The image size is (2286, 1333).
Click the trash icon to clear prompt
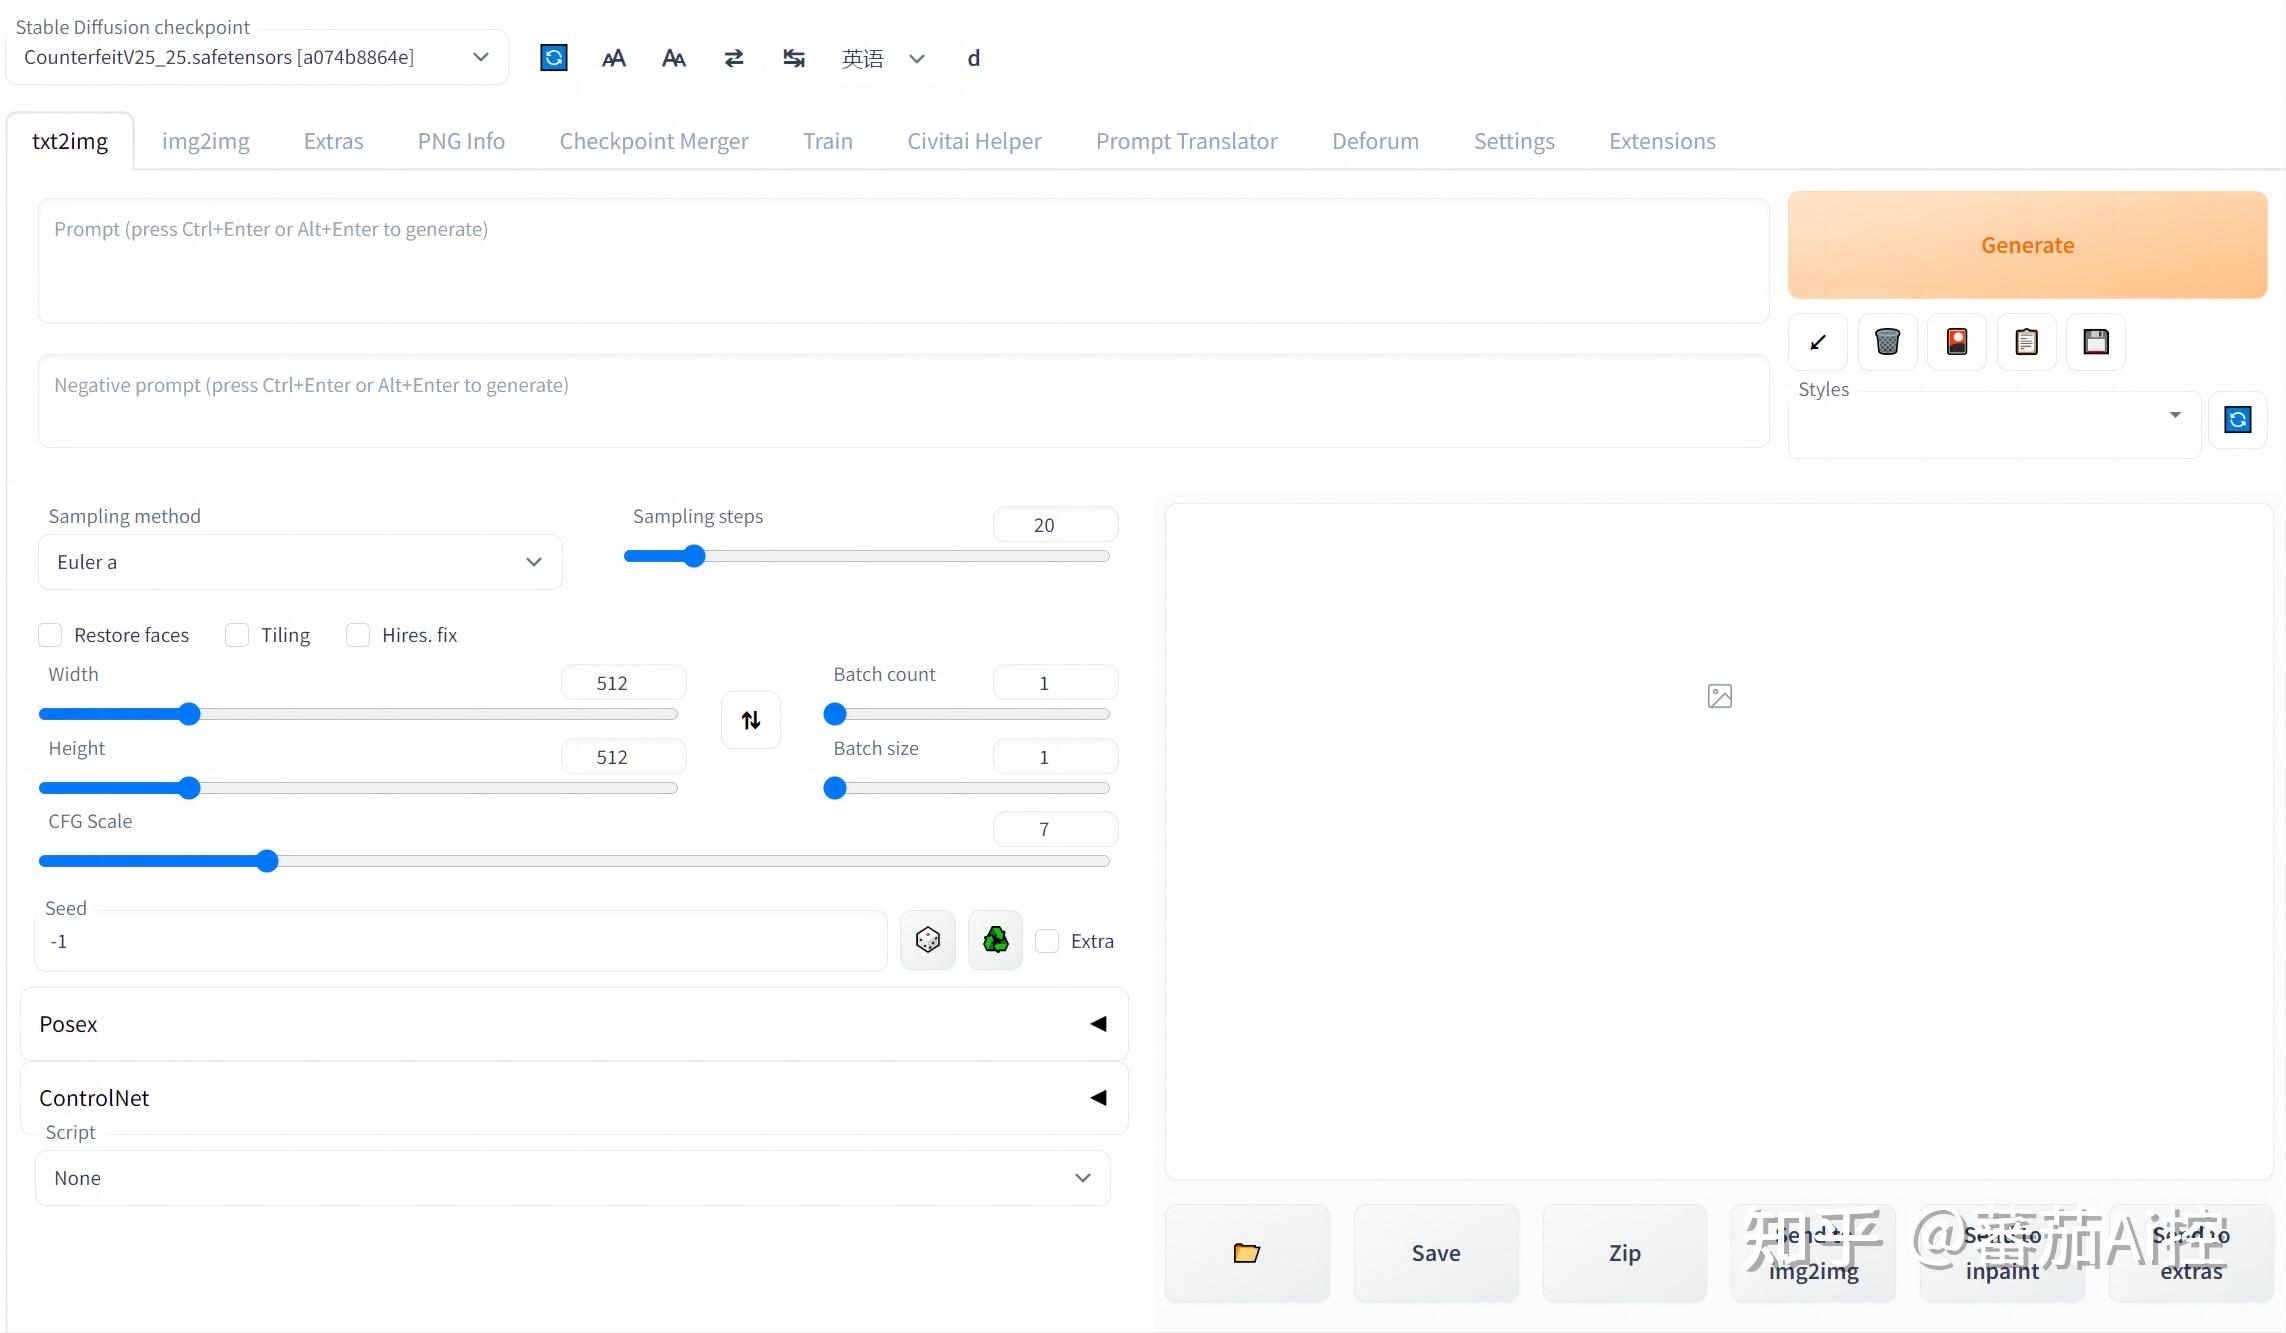pos(1887,342)
